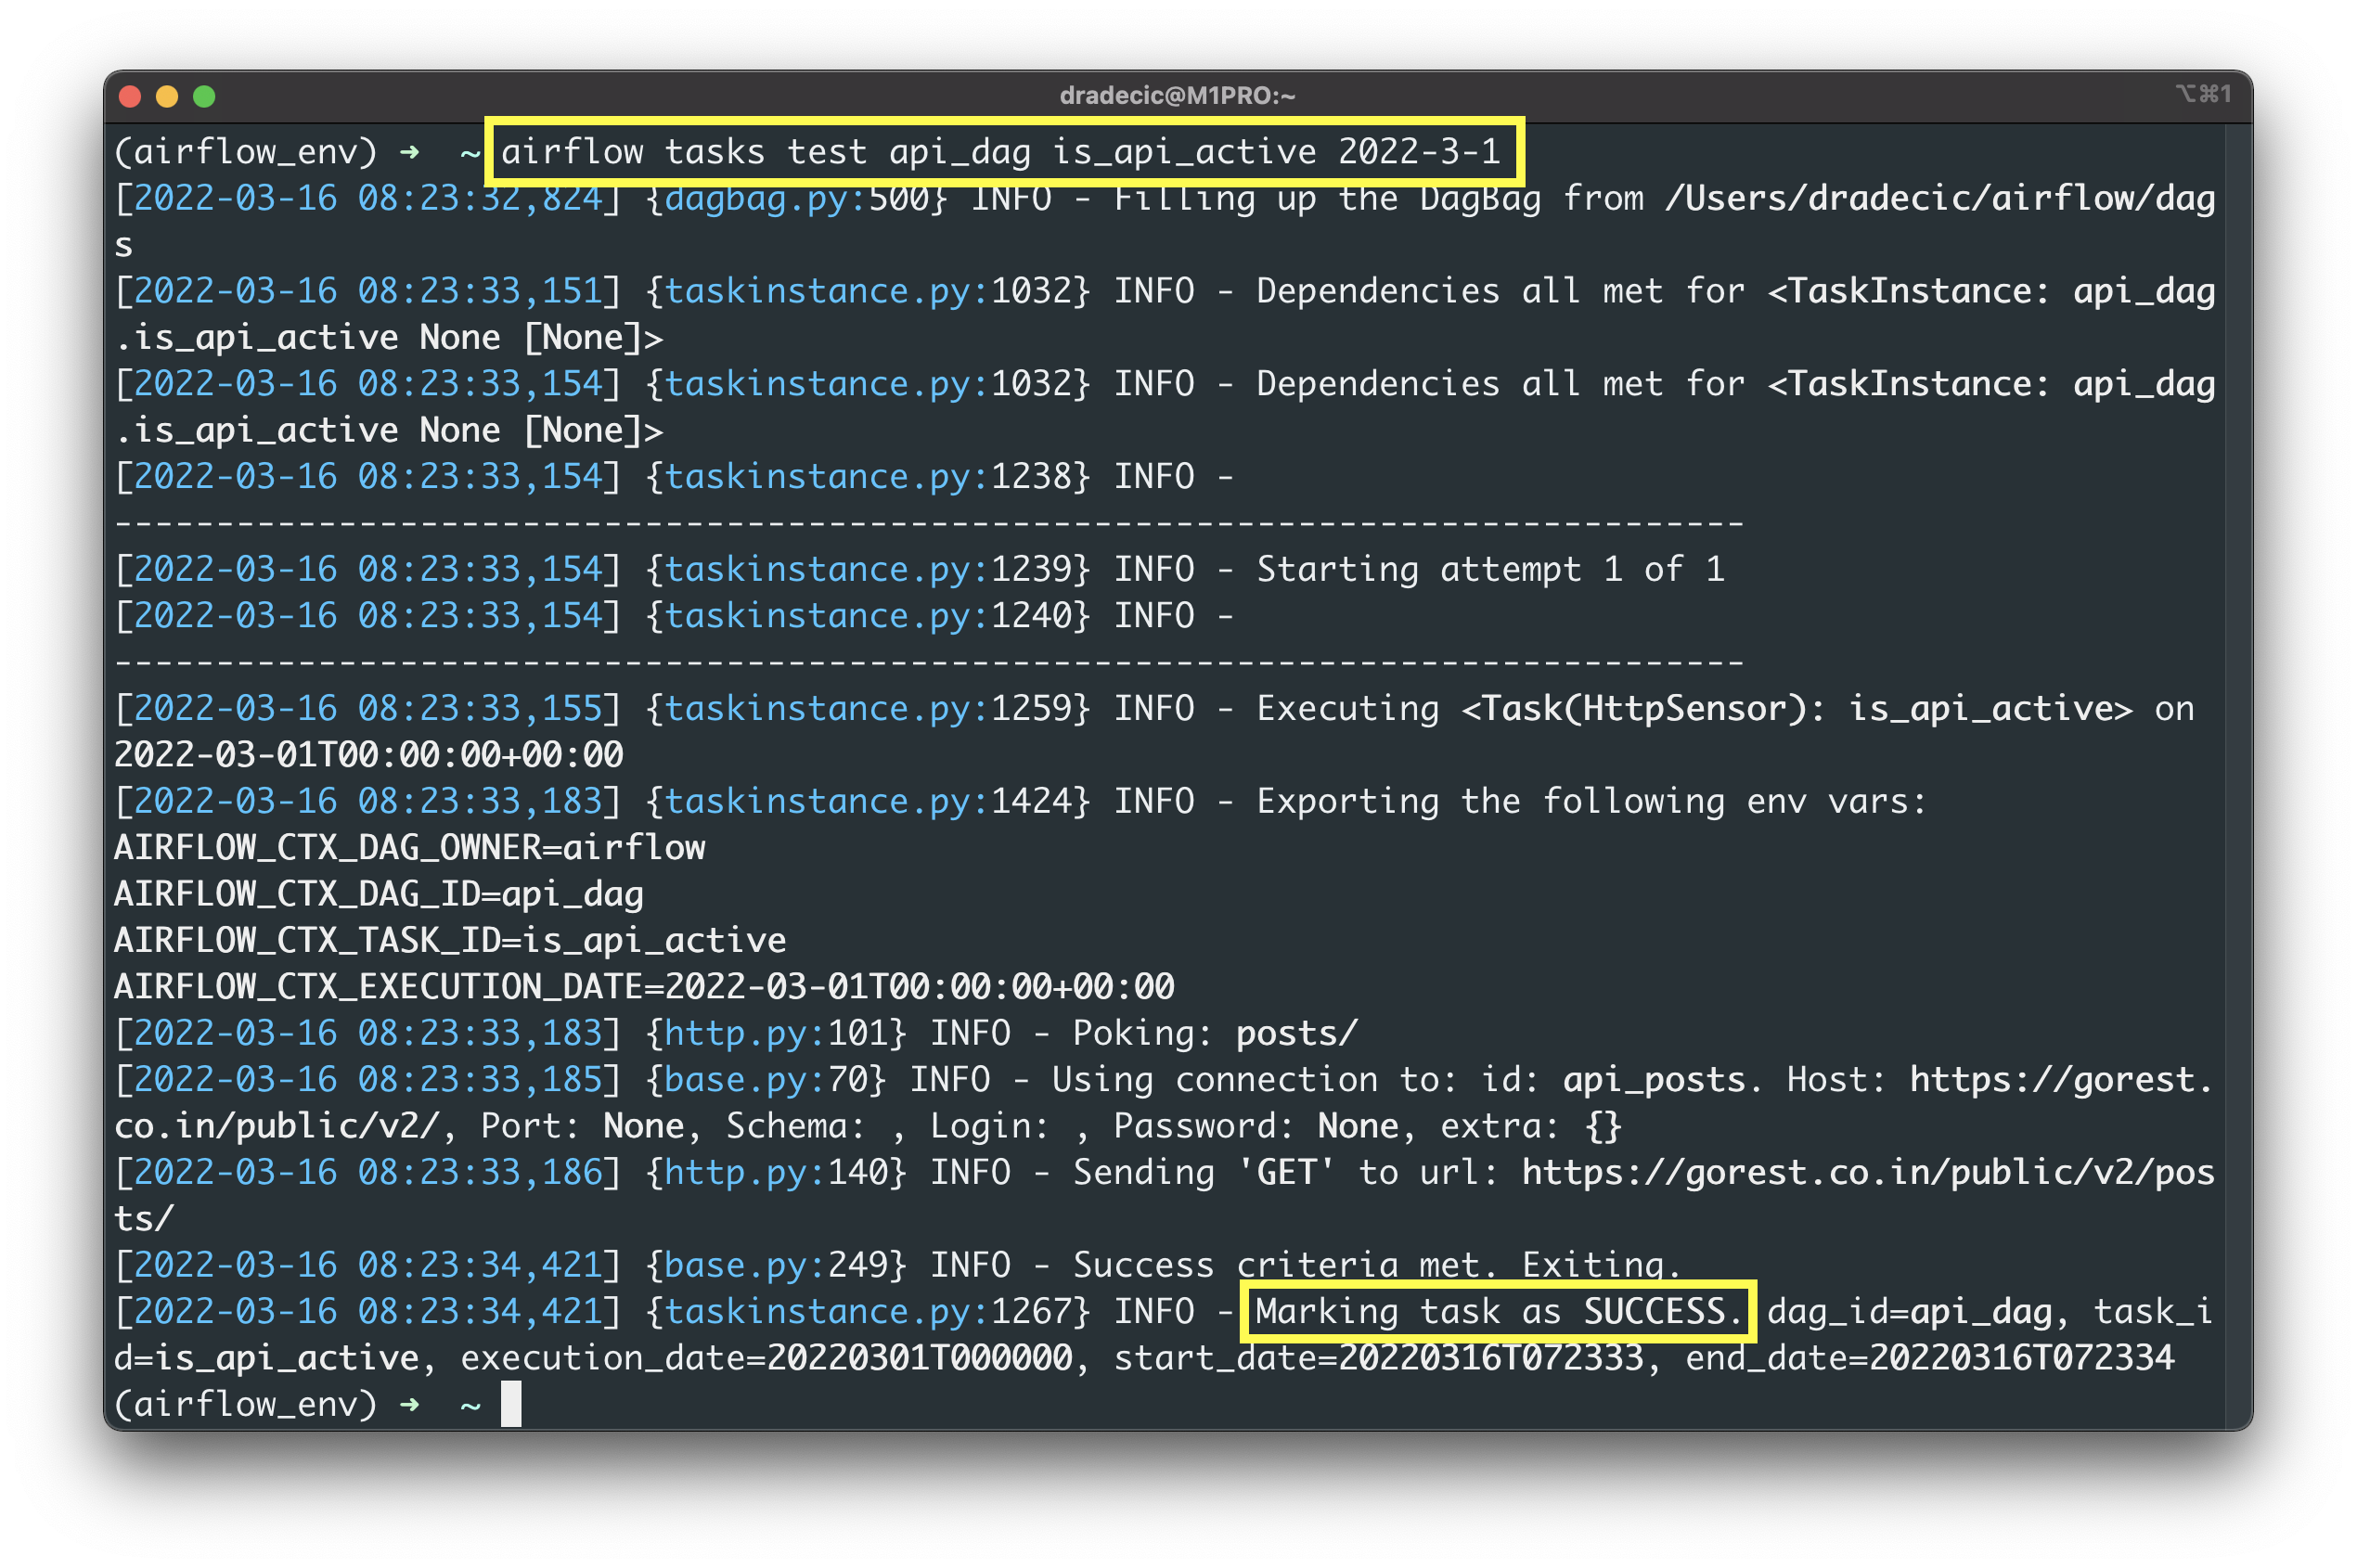Image resolution: width=2357 pixels, height=1568 pixels.
Task: Select the highlighted airflow tasks test command
Action: [x=1000, y=152]
